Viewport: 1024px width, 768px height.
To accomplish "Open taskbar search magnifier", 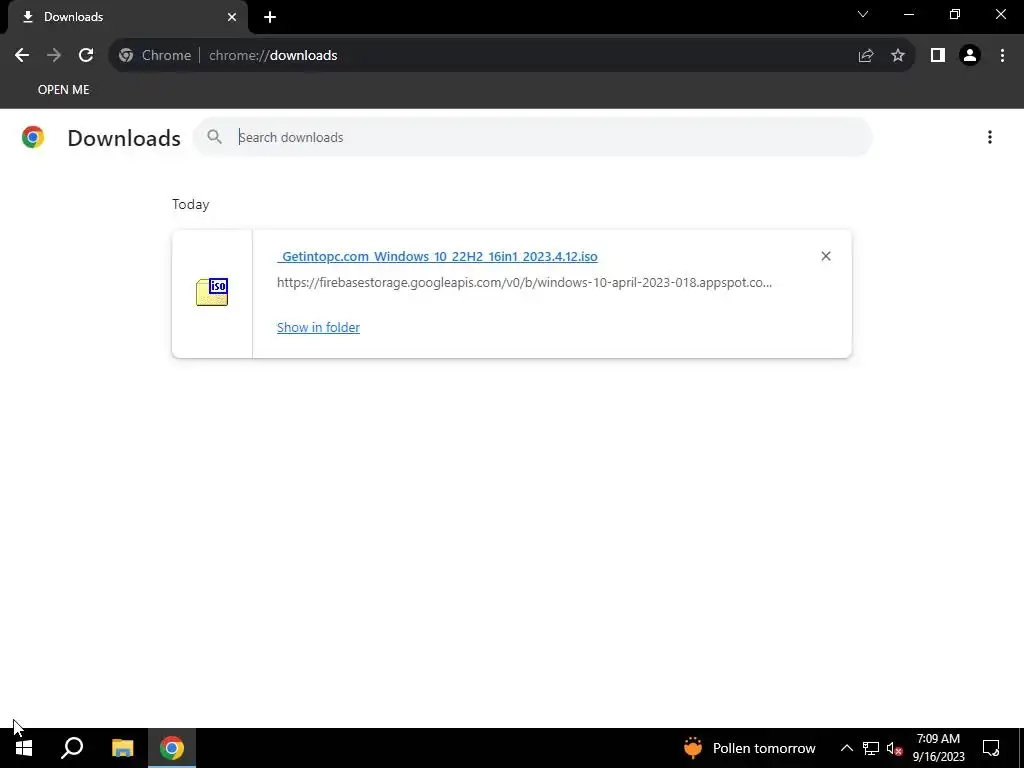I will (72, 748).
